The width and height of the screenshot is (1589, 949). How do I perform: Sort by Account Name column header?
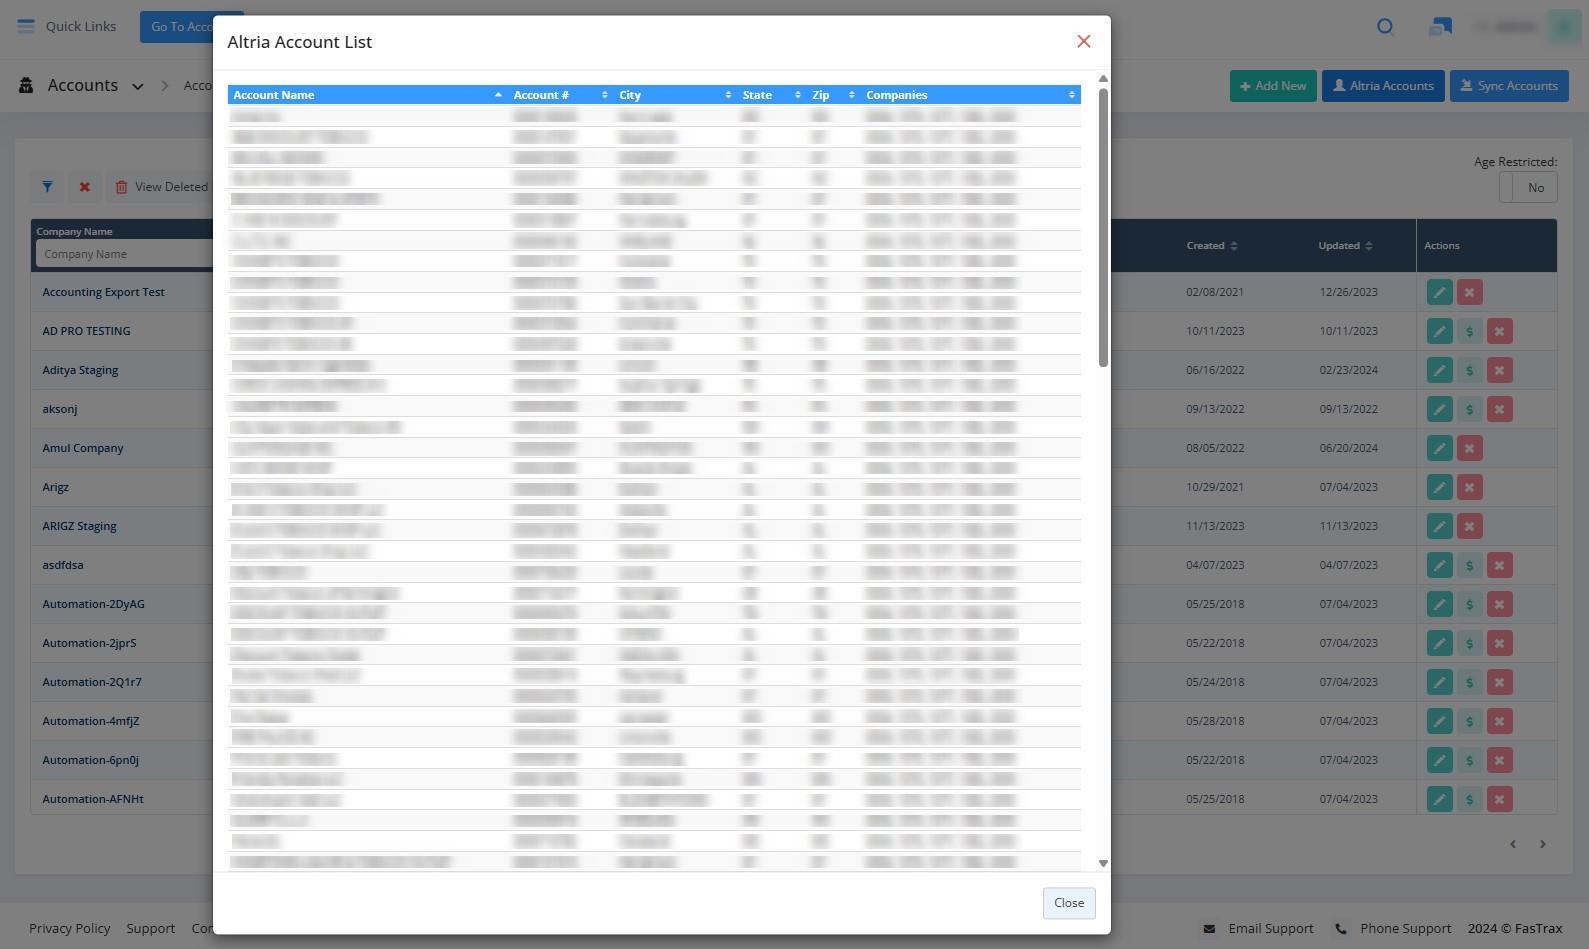[367, 95]
